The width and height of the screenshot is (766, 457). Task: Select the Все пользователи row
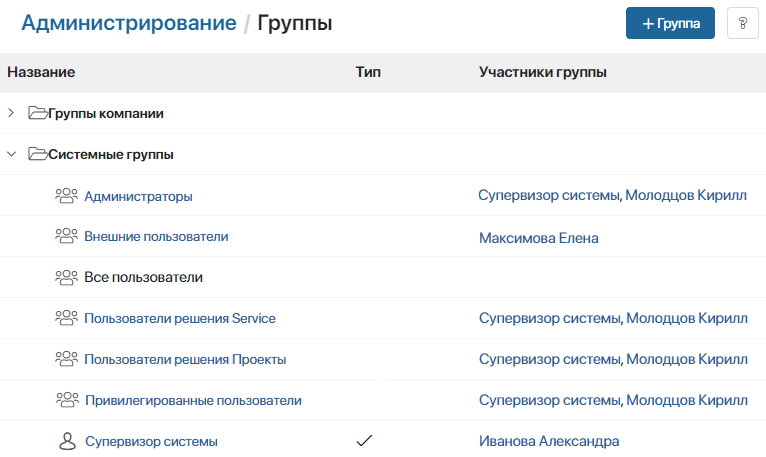point(383,277)
